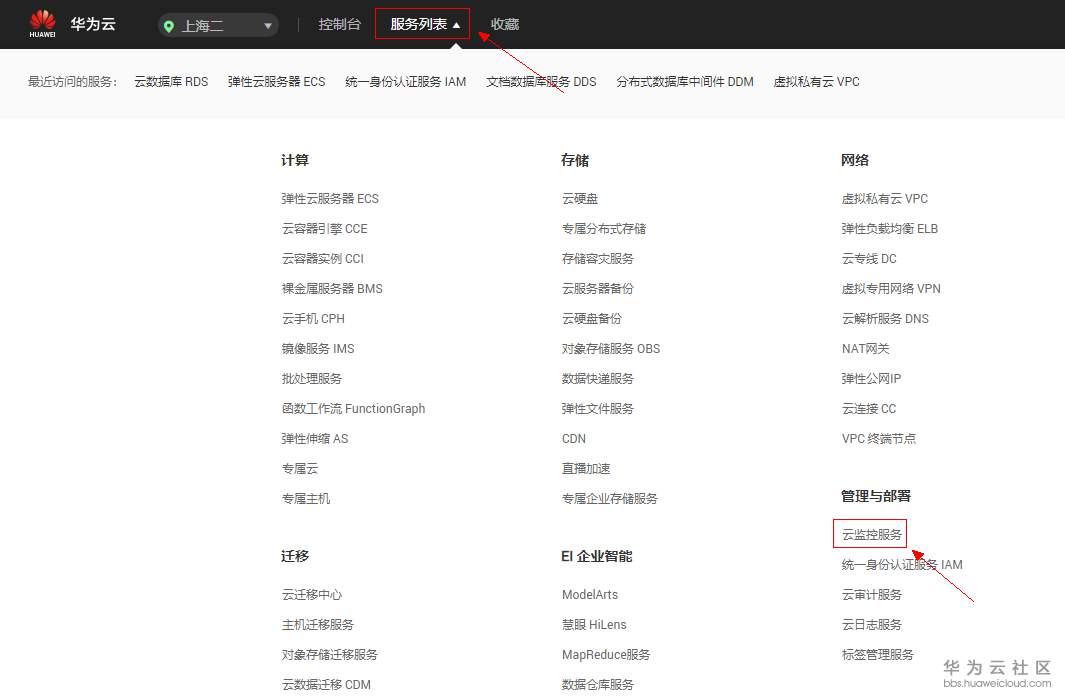Open 标签管理服务
This screenshot has width=1065, height=698.
(878, 655)
